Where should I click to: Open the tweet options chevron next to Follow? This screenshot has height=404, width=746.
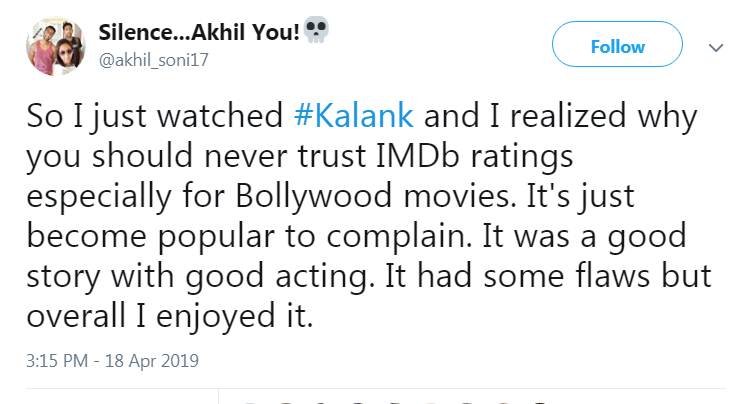point(715,47)
